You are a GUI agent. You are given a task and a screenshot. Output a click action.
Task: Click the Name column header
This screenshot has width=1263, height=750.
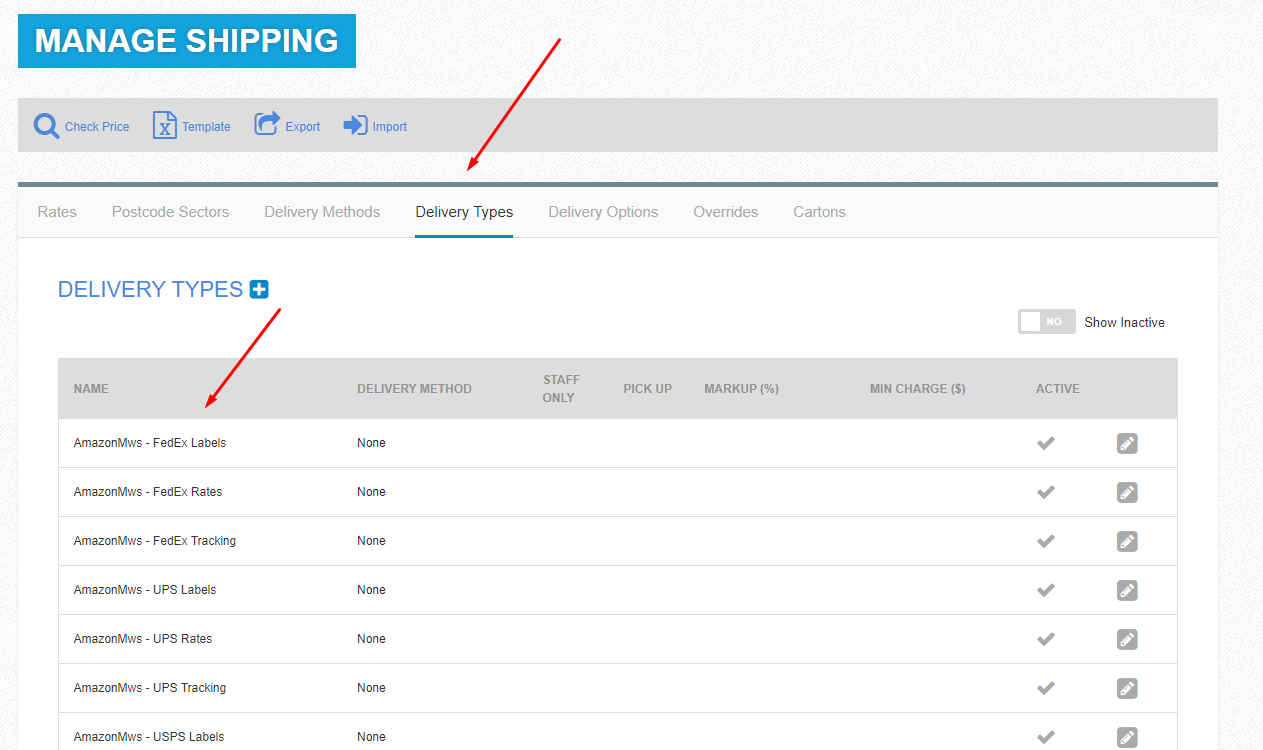coord(91,389)
